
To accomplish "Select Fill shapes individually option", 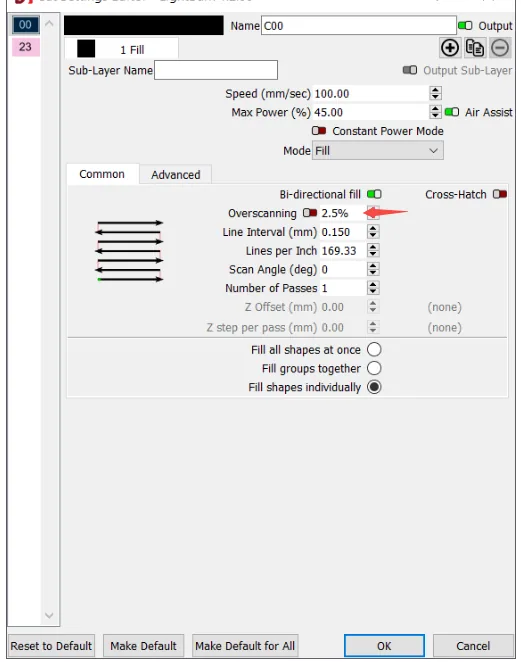I will pos(374,387).
